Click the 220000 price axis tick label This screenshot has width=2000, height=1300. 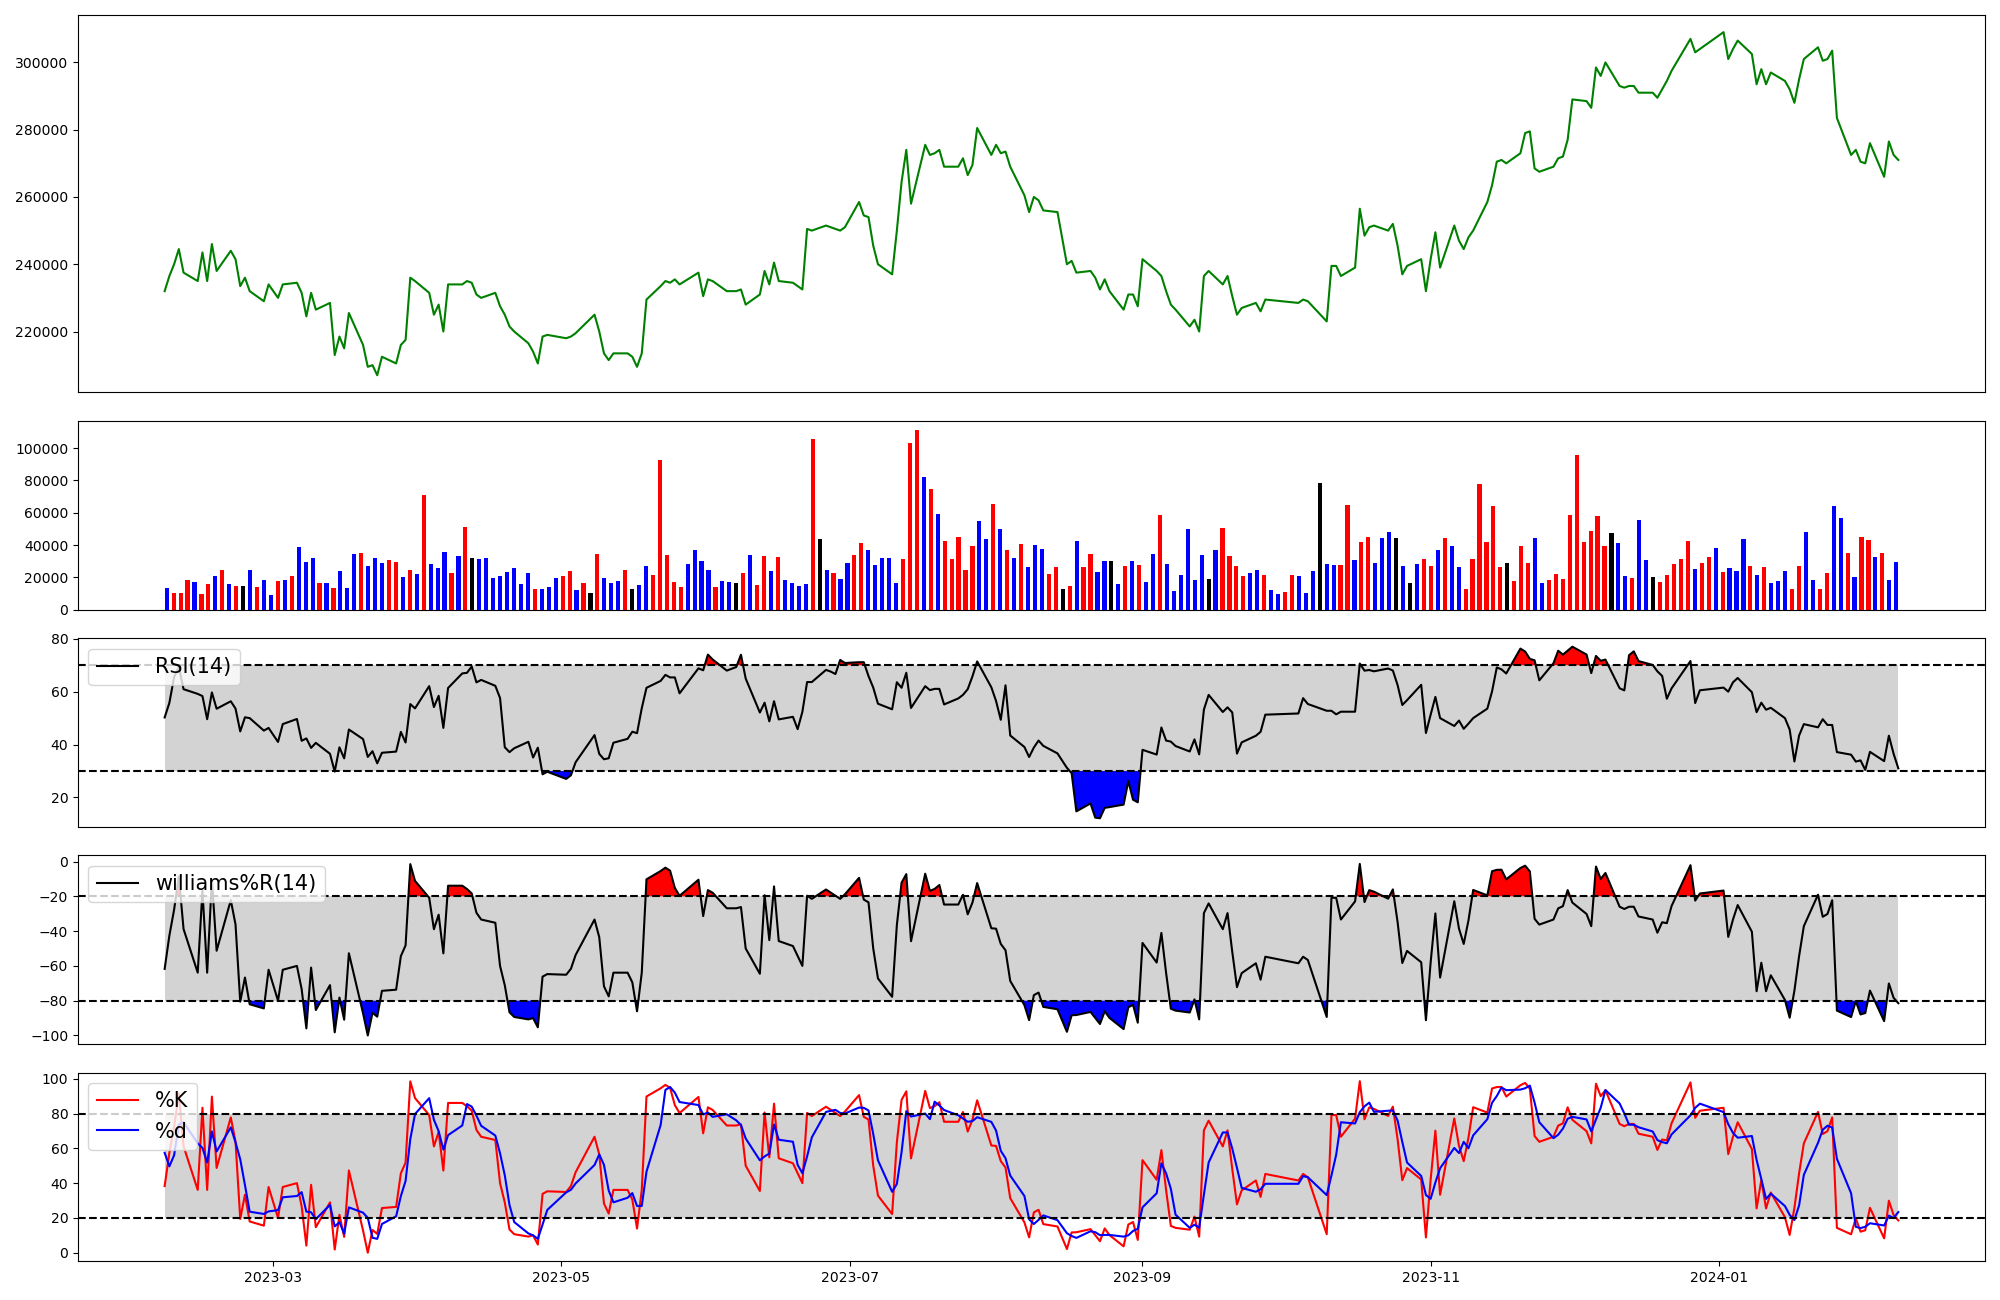(x=41, y=332)
